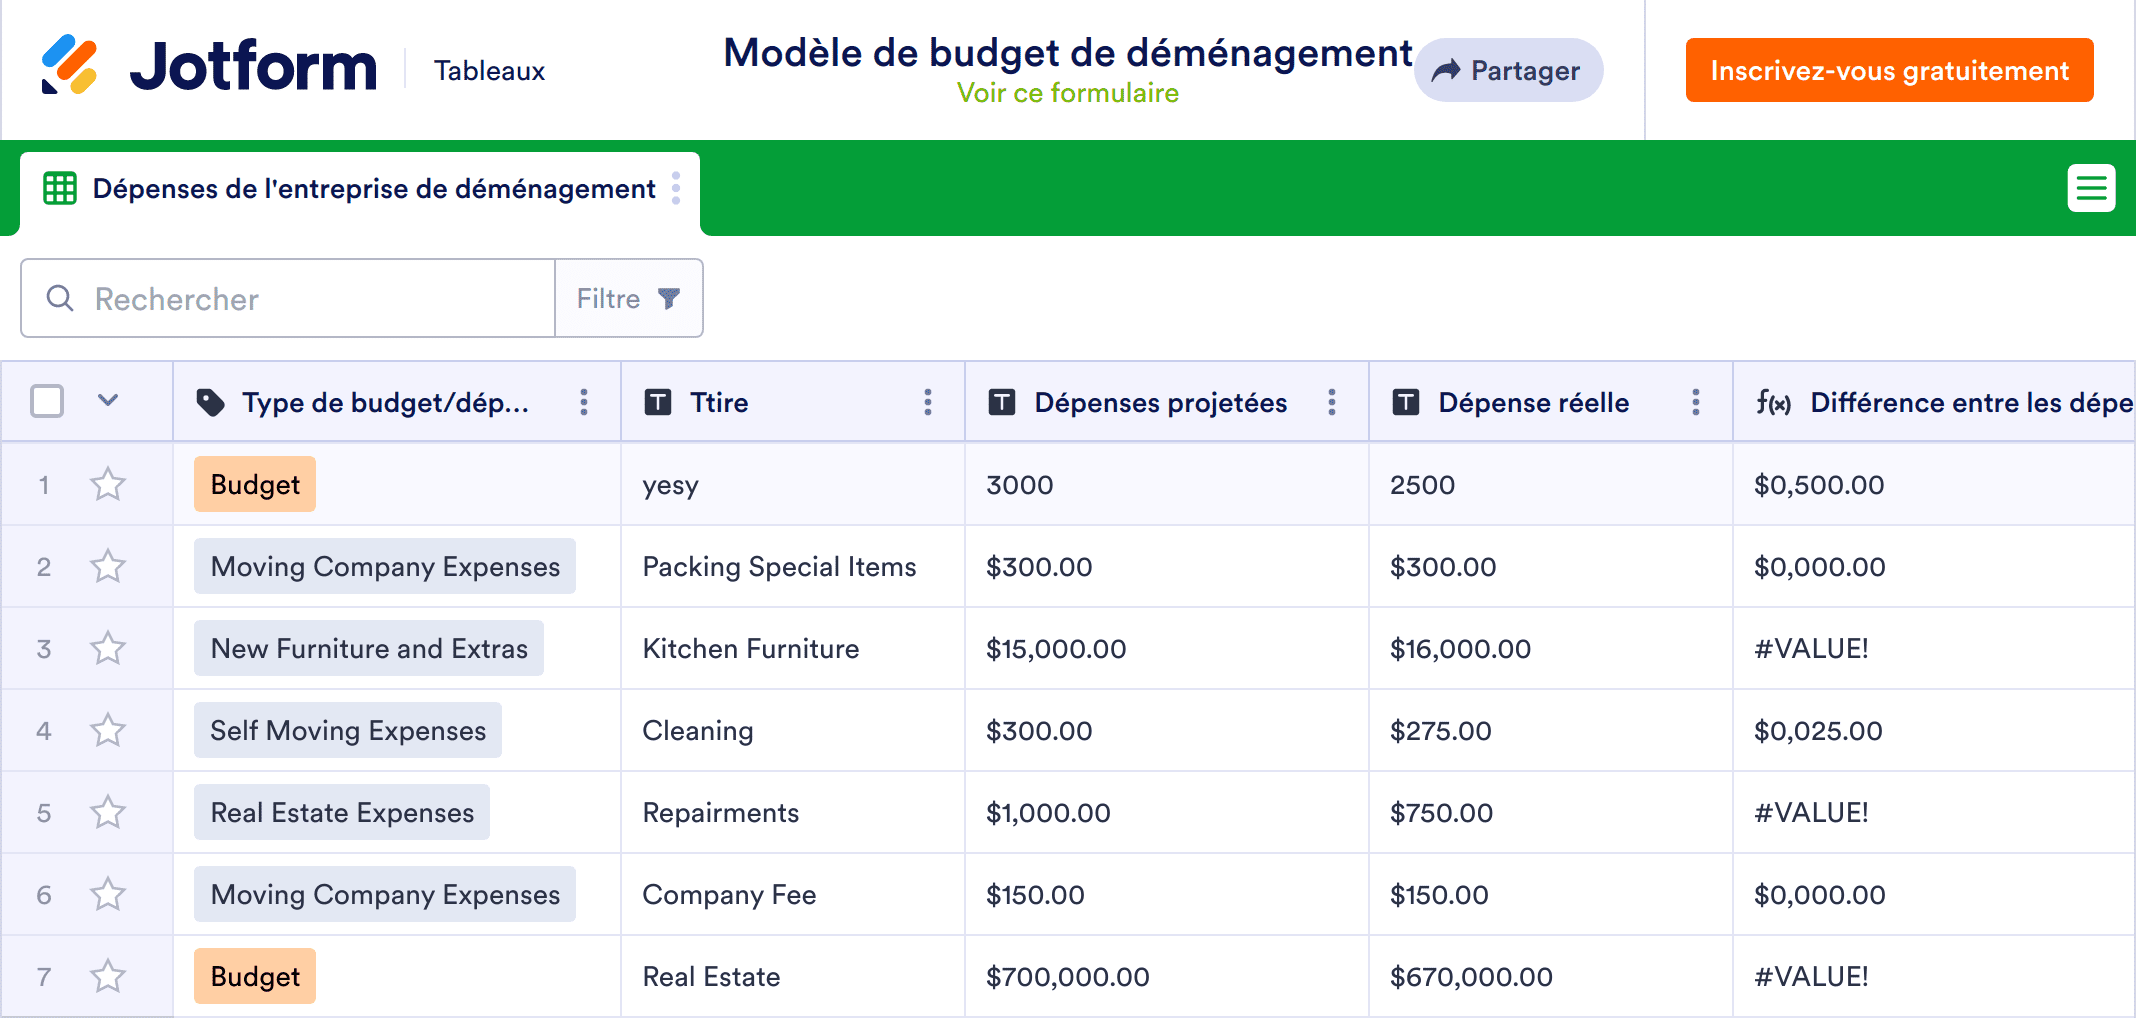Expand the selection dropdown chevron in header
Image resolution: width=2136 pixels, height=1018 pixels.
tap(108, 401)
